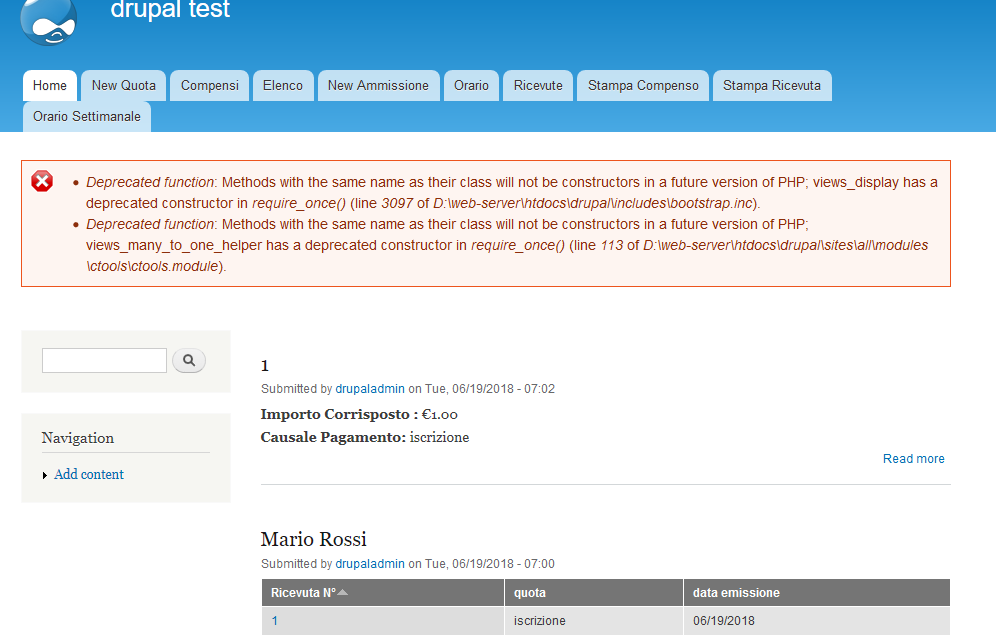Click into the search text field
996x635 pixels.
[x=104, y=361]
